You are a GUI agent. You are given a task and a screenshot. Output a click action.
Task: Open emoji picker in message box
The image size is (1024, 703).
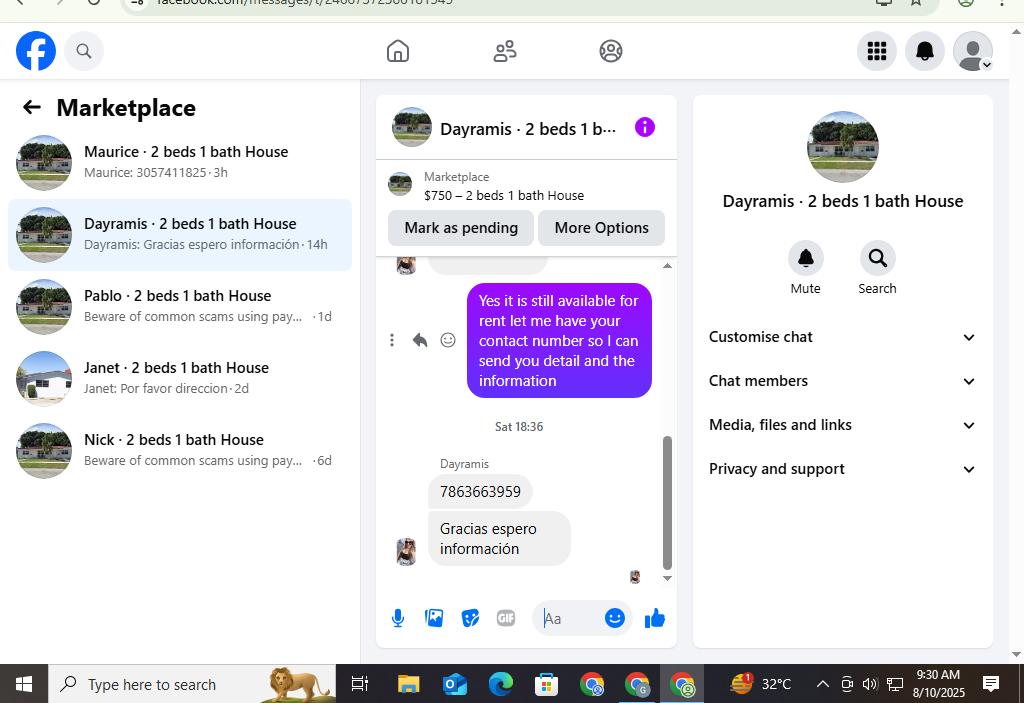615,618
